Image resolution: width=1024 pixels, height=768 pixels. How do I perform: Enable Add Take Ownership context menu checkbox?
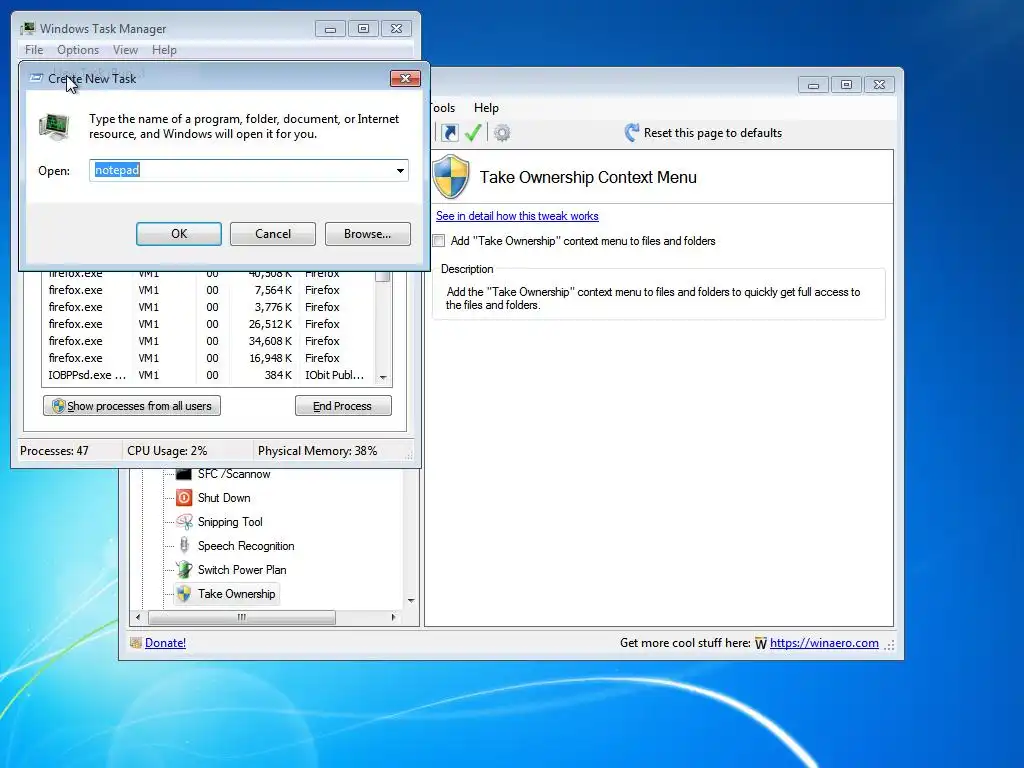pos(439,241)
